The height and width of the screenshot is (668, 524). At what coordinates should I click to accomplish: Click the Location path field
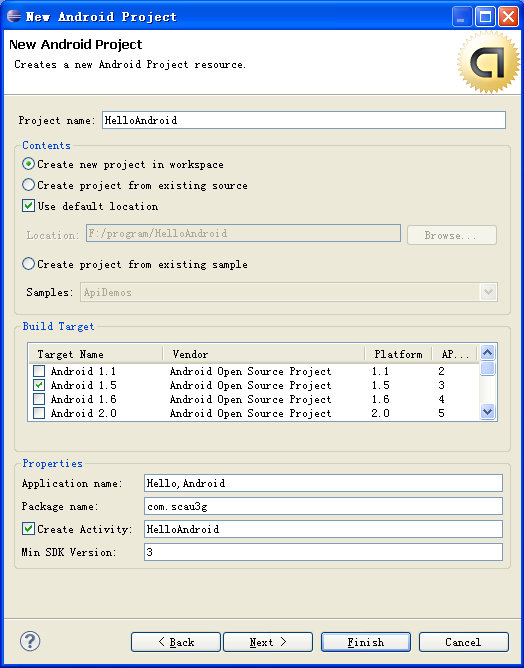(x=243, y=233)
